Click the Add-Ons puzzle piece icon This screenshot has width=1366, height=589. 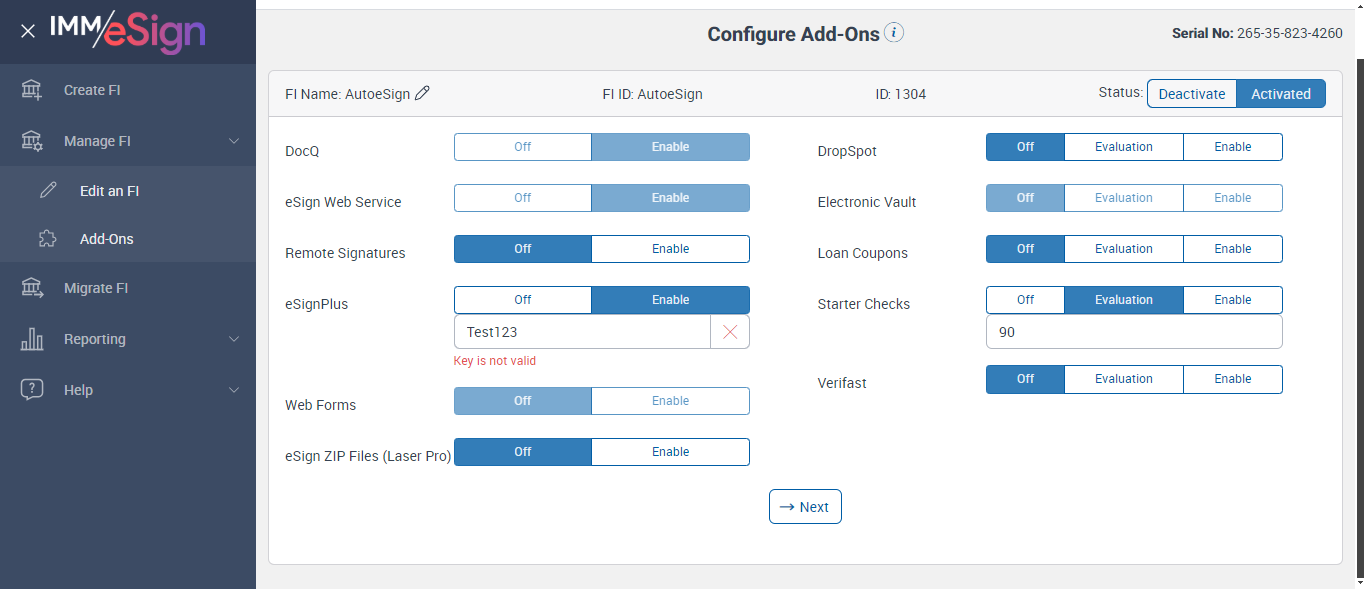[48, 239]
